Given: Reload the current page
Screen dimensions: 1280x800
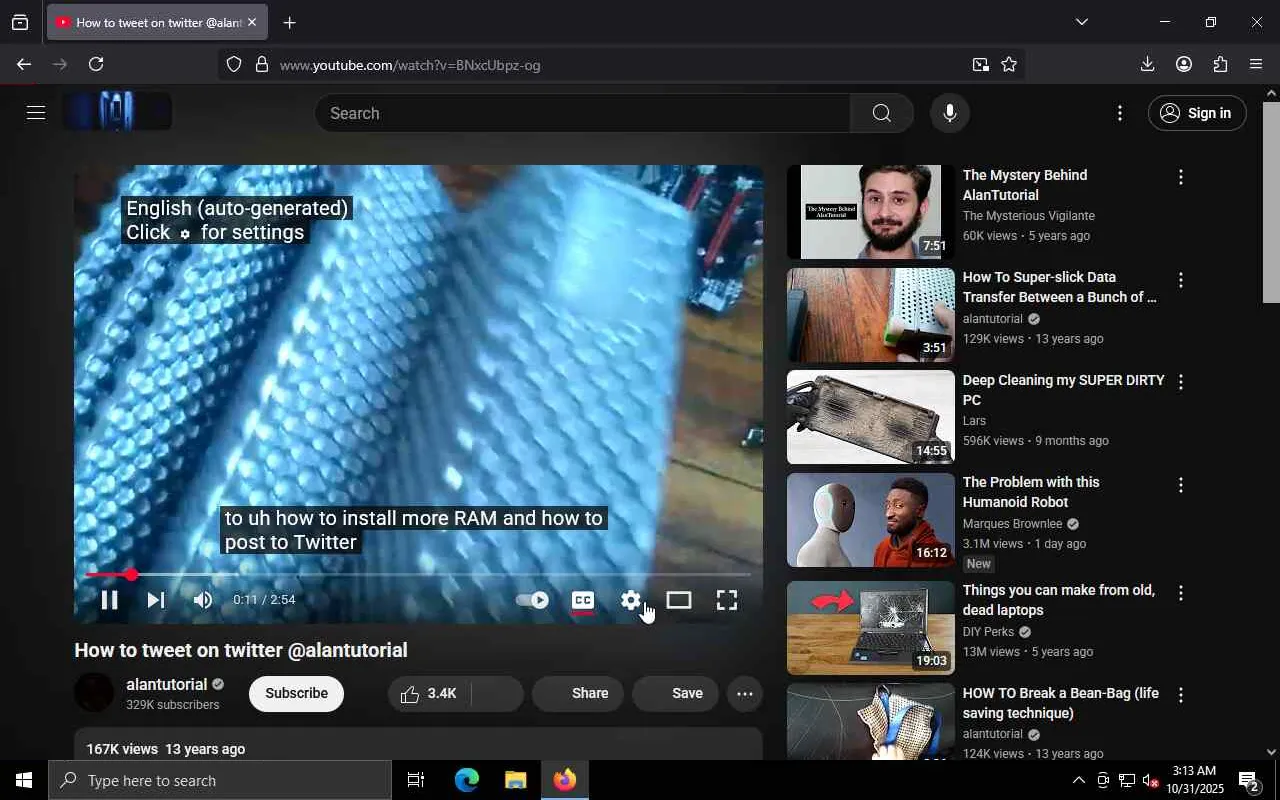Looking at the screenshot, I should tap(96, 64).
